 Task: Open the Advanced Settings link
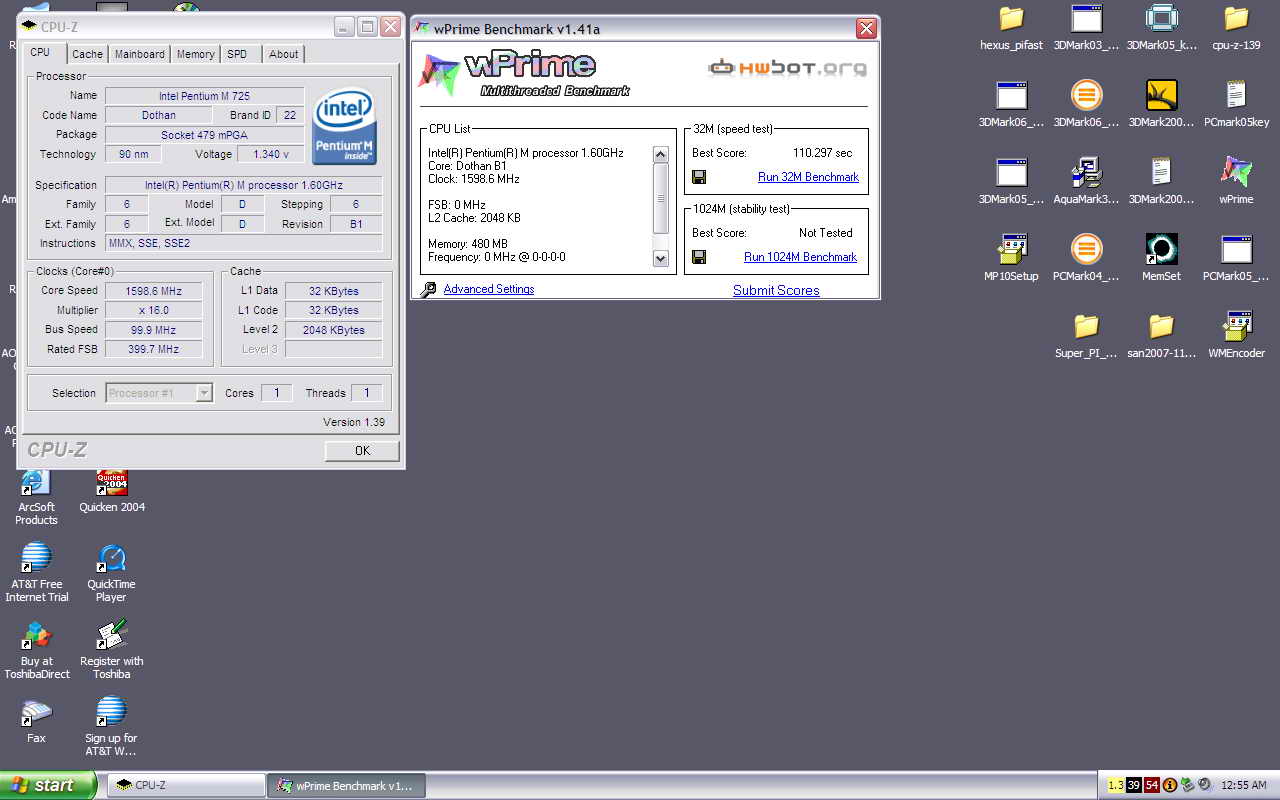click(x=488, y=289)
